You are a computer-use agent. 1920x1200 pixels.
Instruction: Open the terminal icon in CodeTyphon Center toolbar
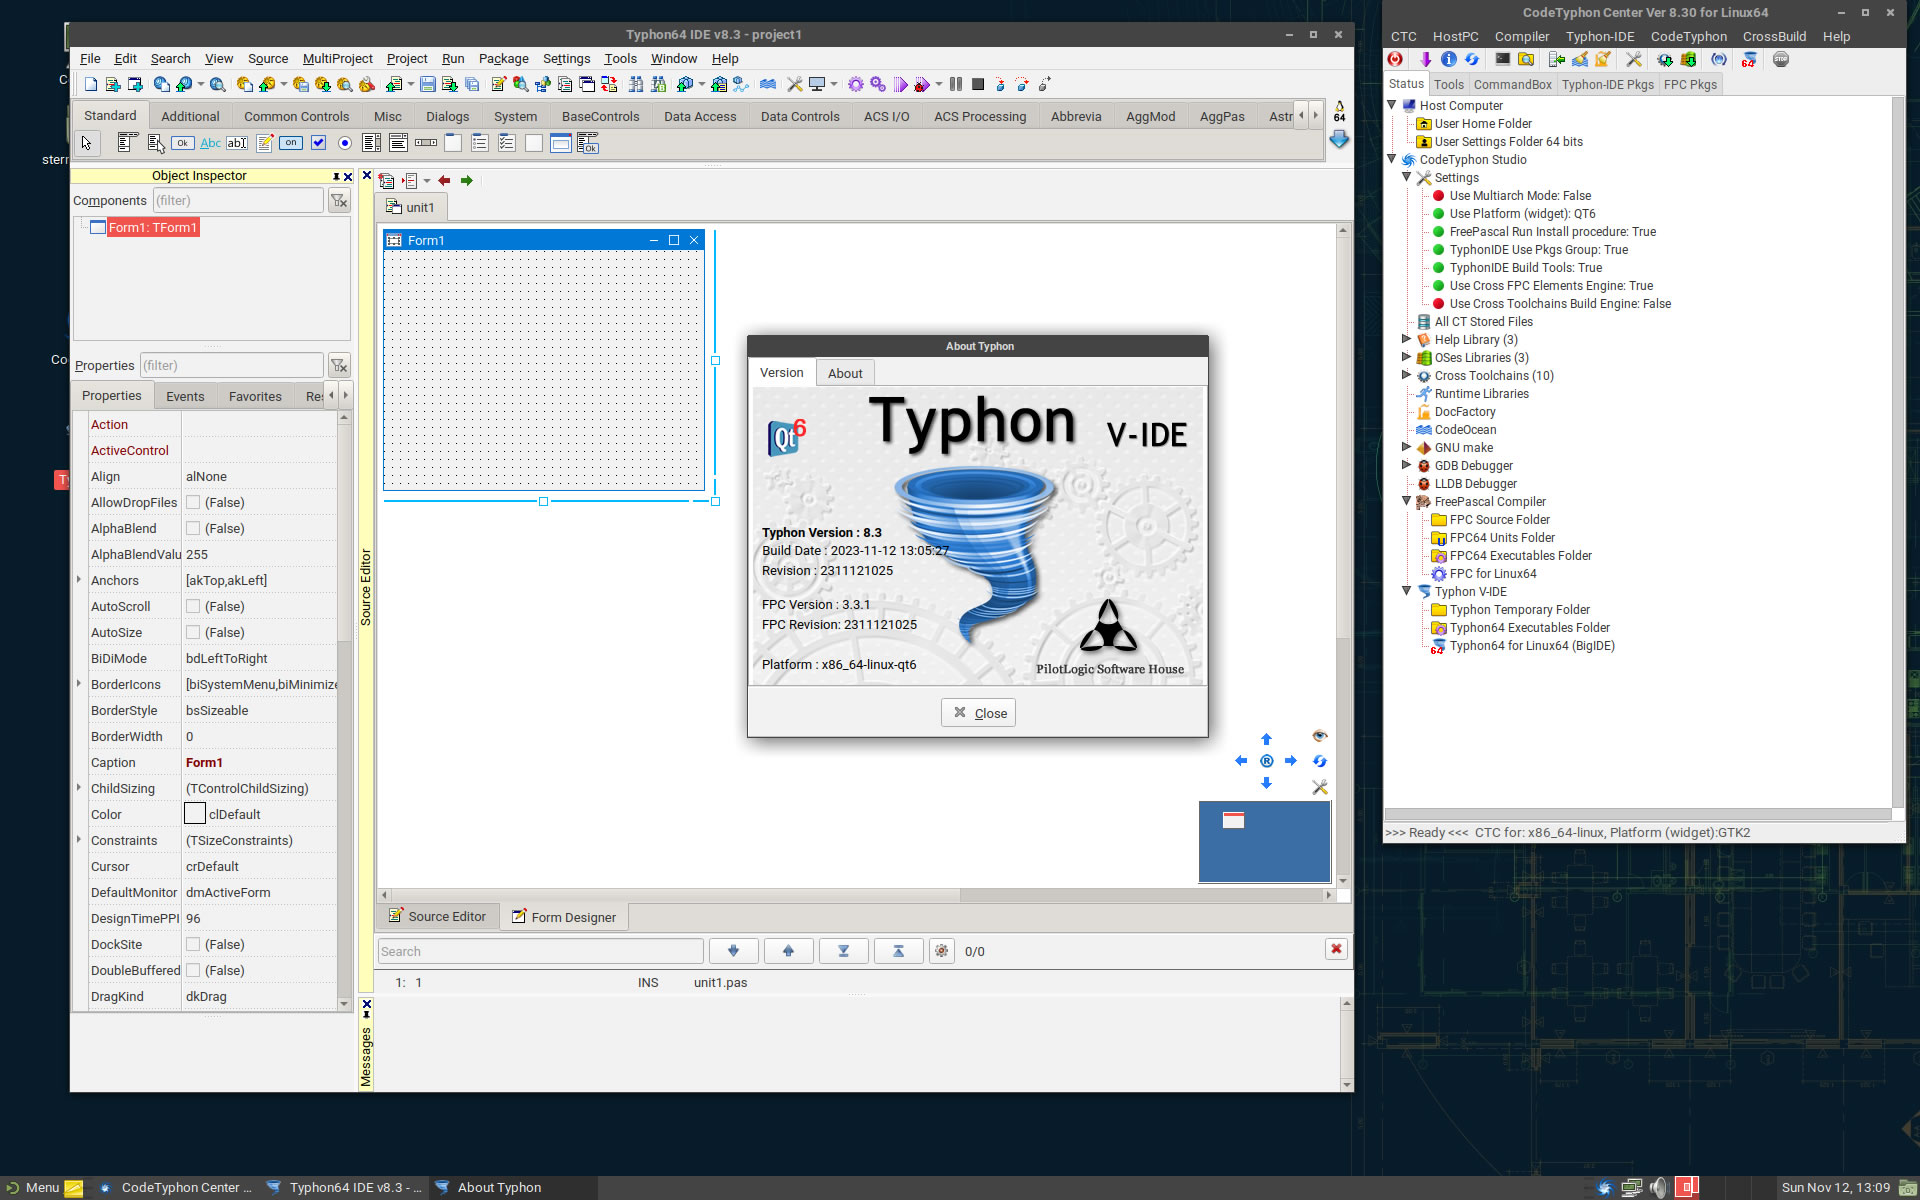[1502, 60]
